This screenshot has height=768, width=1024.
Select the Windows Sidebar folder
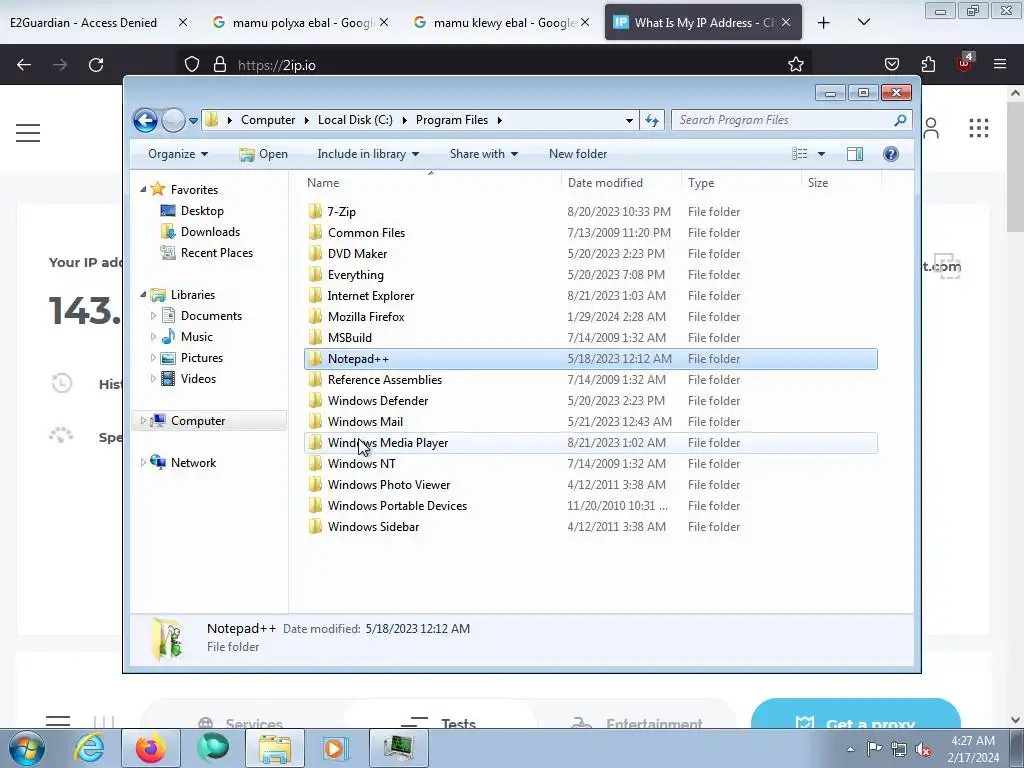[x=373, y=526]
